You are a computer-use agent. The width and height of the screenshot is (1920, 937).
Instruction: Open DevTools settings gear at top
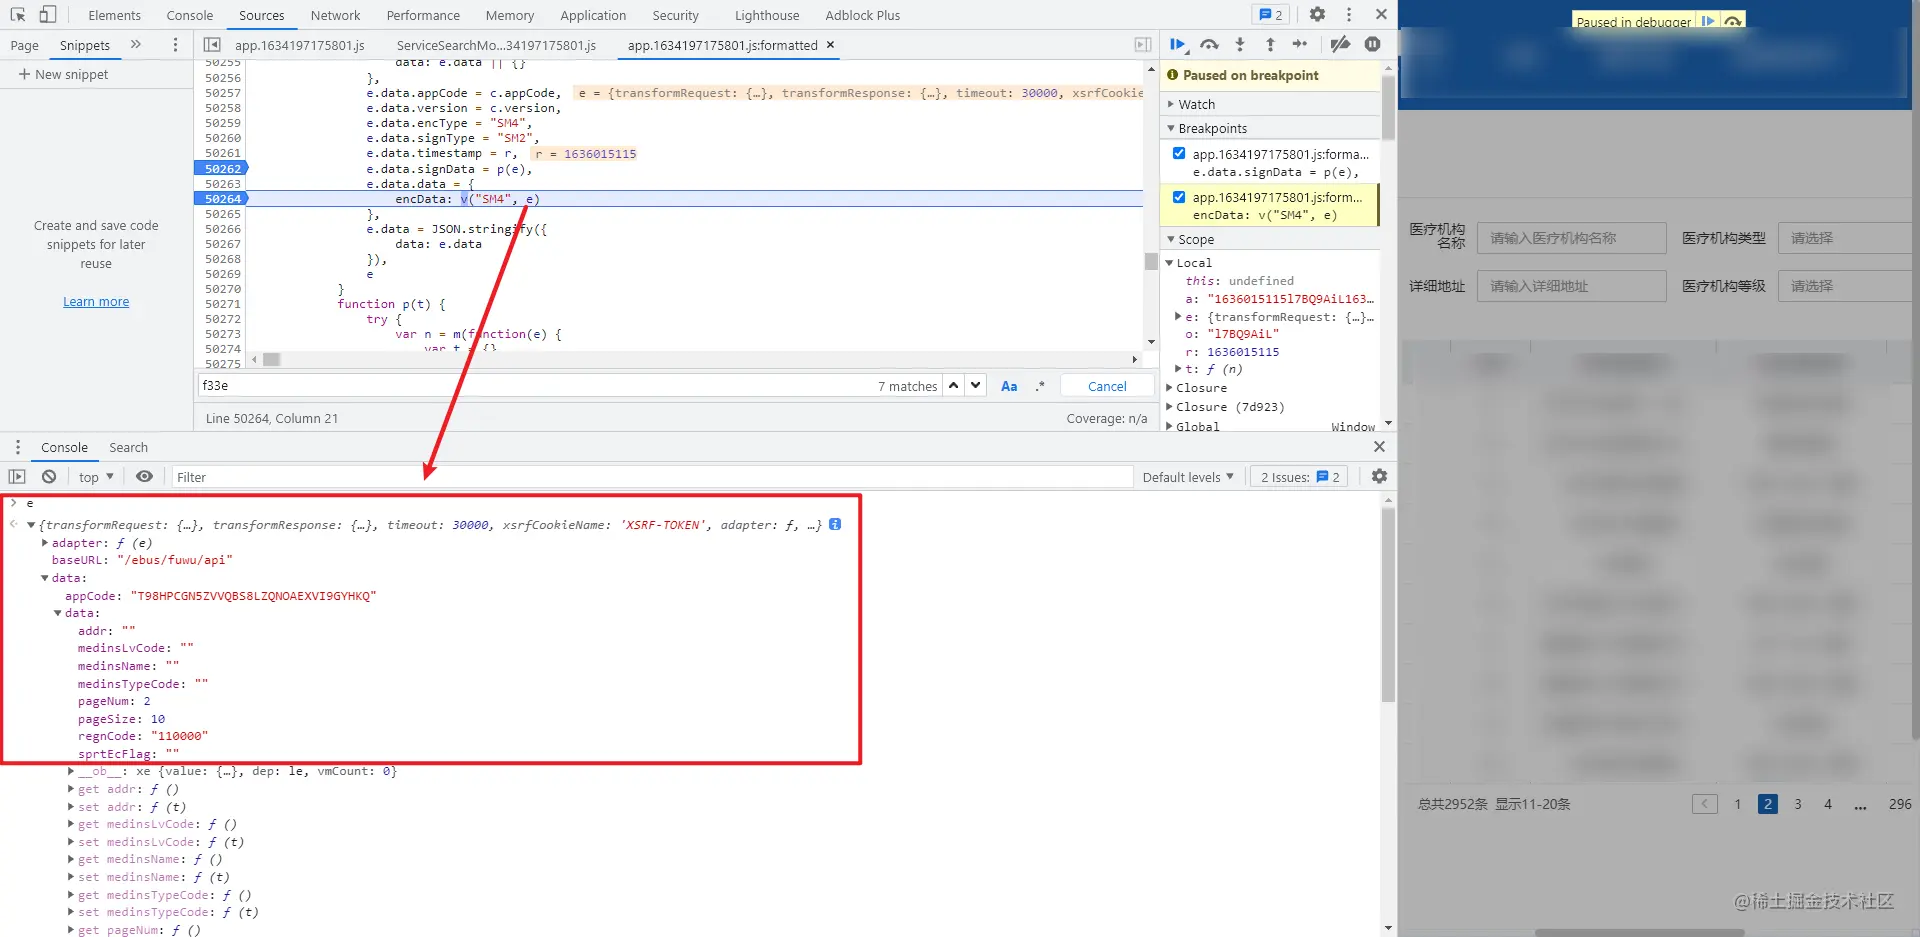coord(1317,15)
